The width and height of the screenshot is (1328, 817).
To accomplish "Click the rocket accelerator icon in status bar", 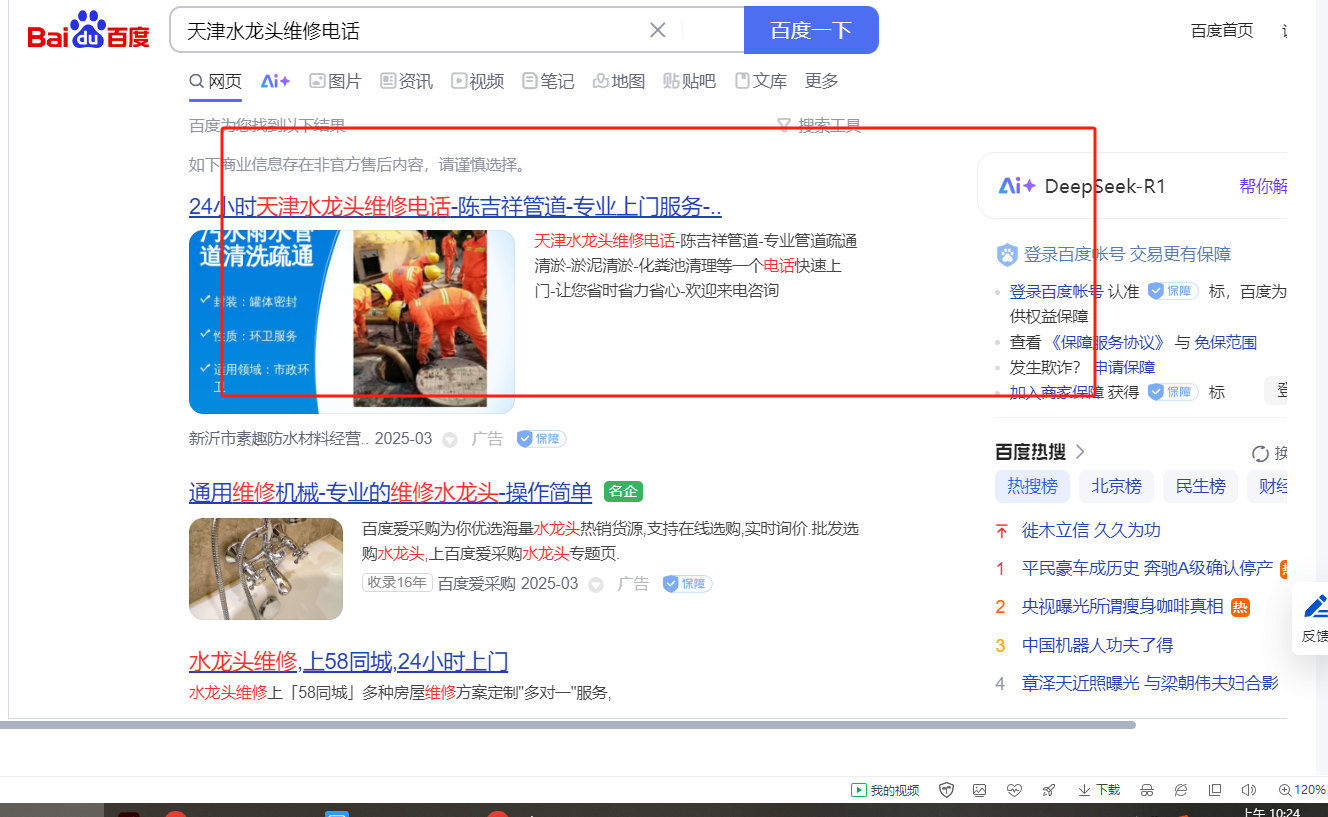I will pos(1048,790).
